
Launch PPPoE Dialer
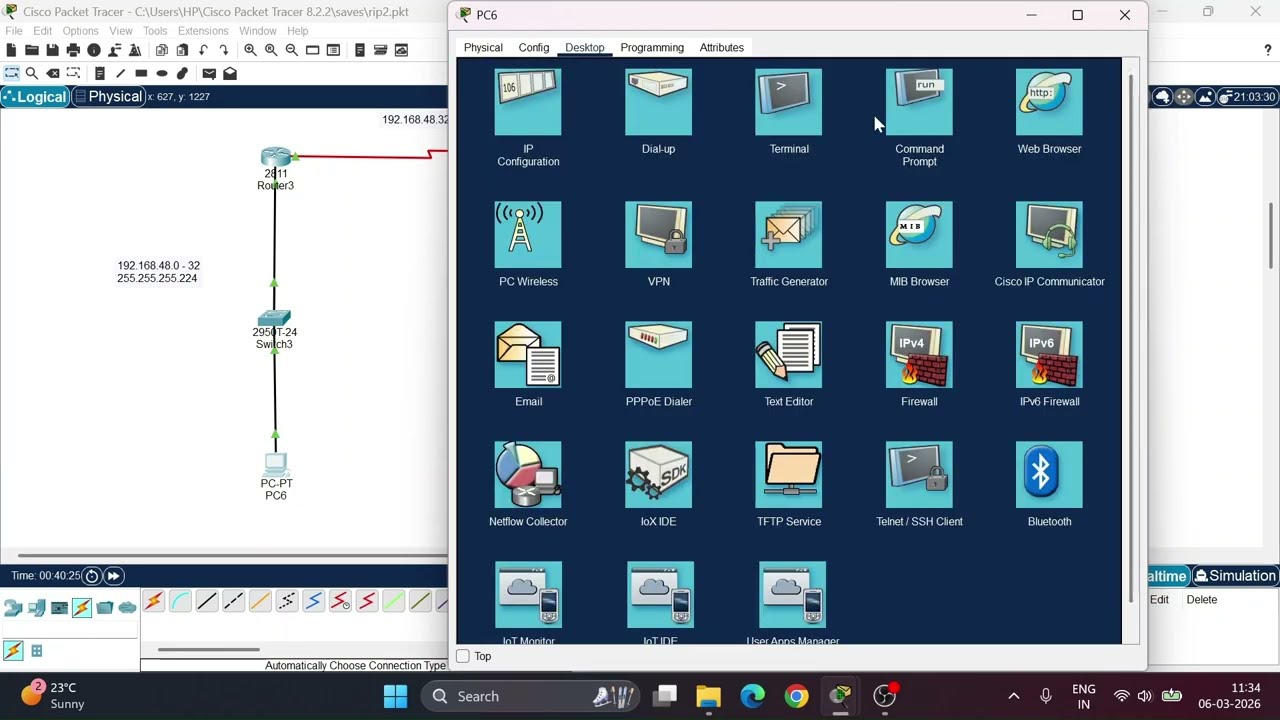(658, 355)
